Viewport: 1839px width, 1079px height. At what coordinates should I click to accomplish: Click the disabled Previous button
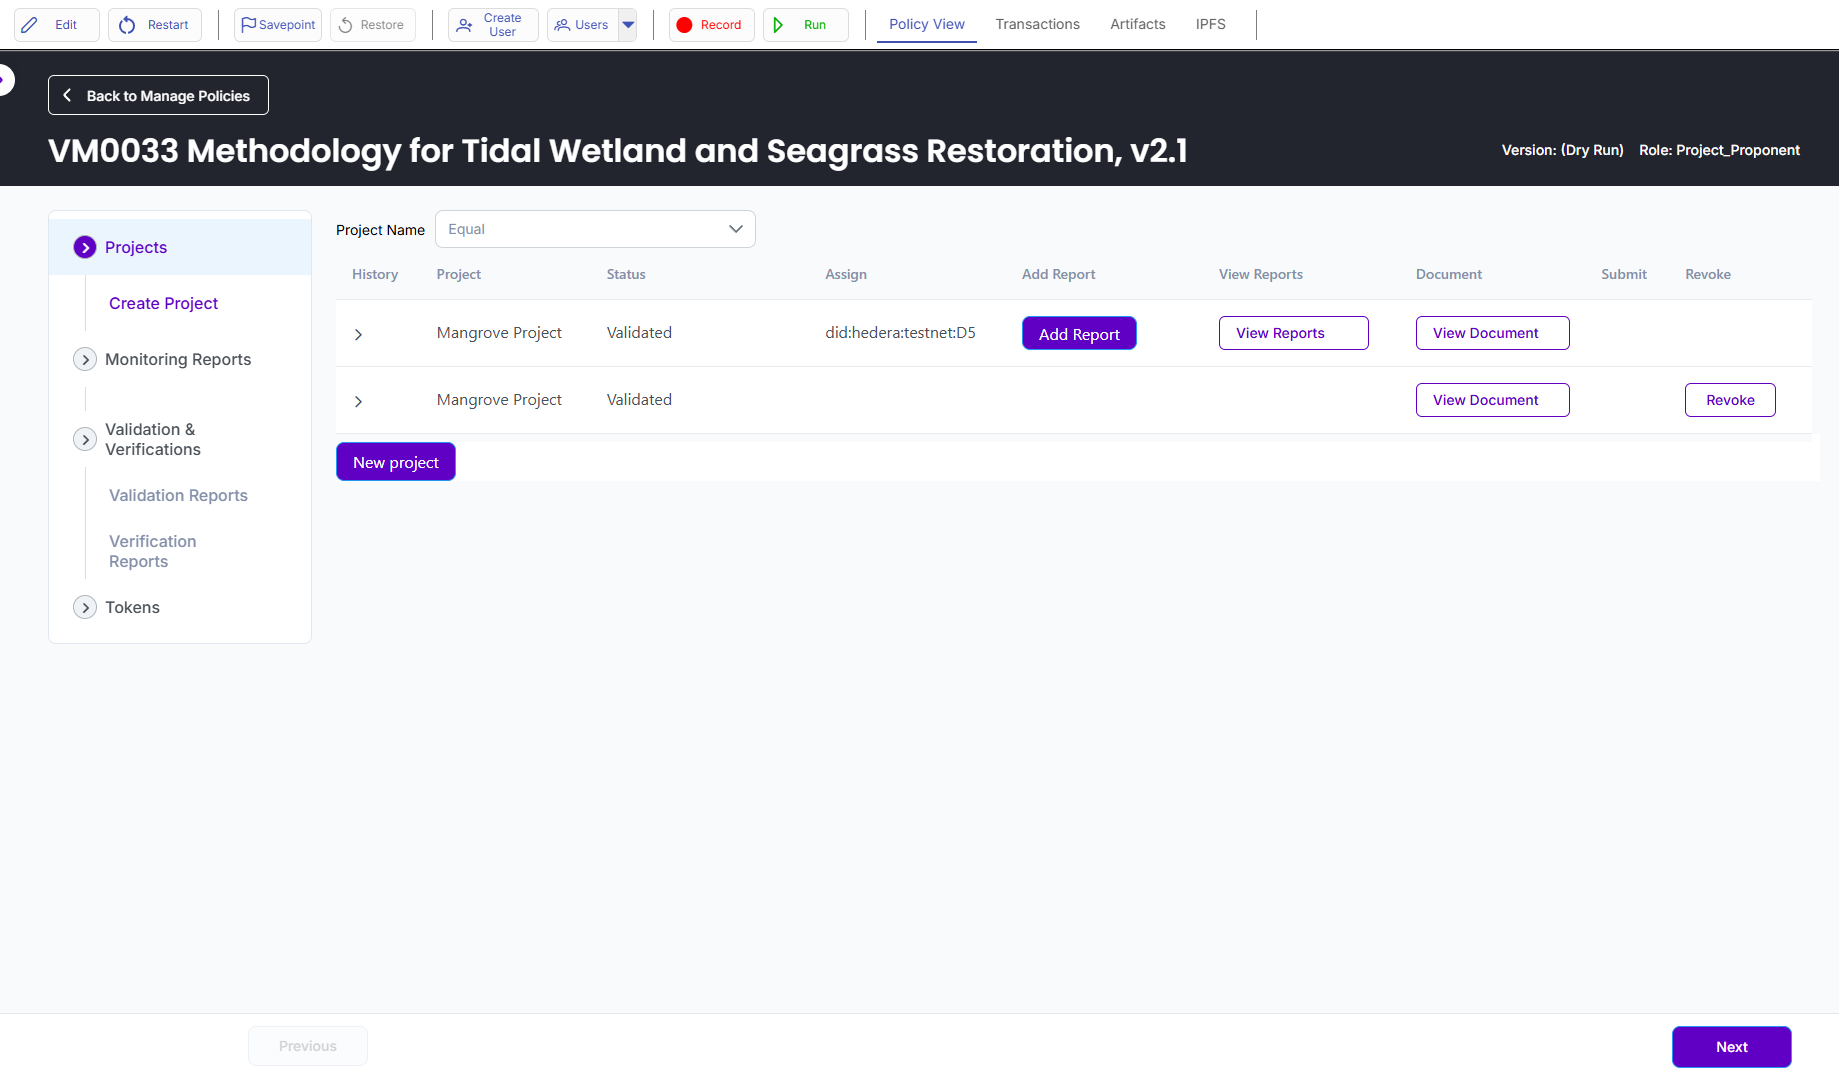click(x=308, y=1046)
